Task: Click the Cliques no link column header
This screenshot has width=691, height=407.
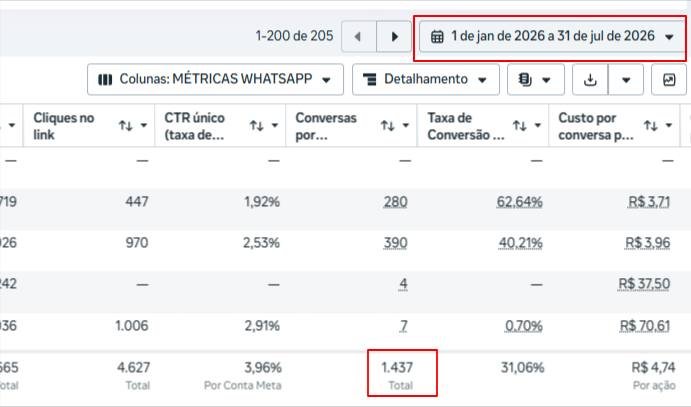Action: (64, 126)
